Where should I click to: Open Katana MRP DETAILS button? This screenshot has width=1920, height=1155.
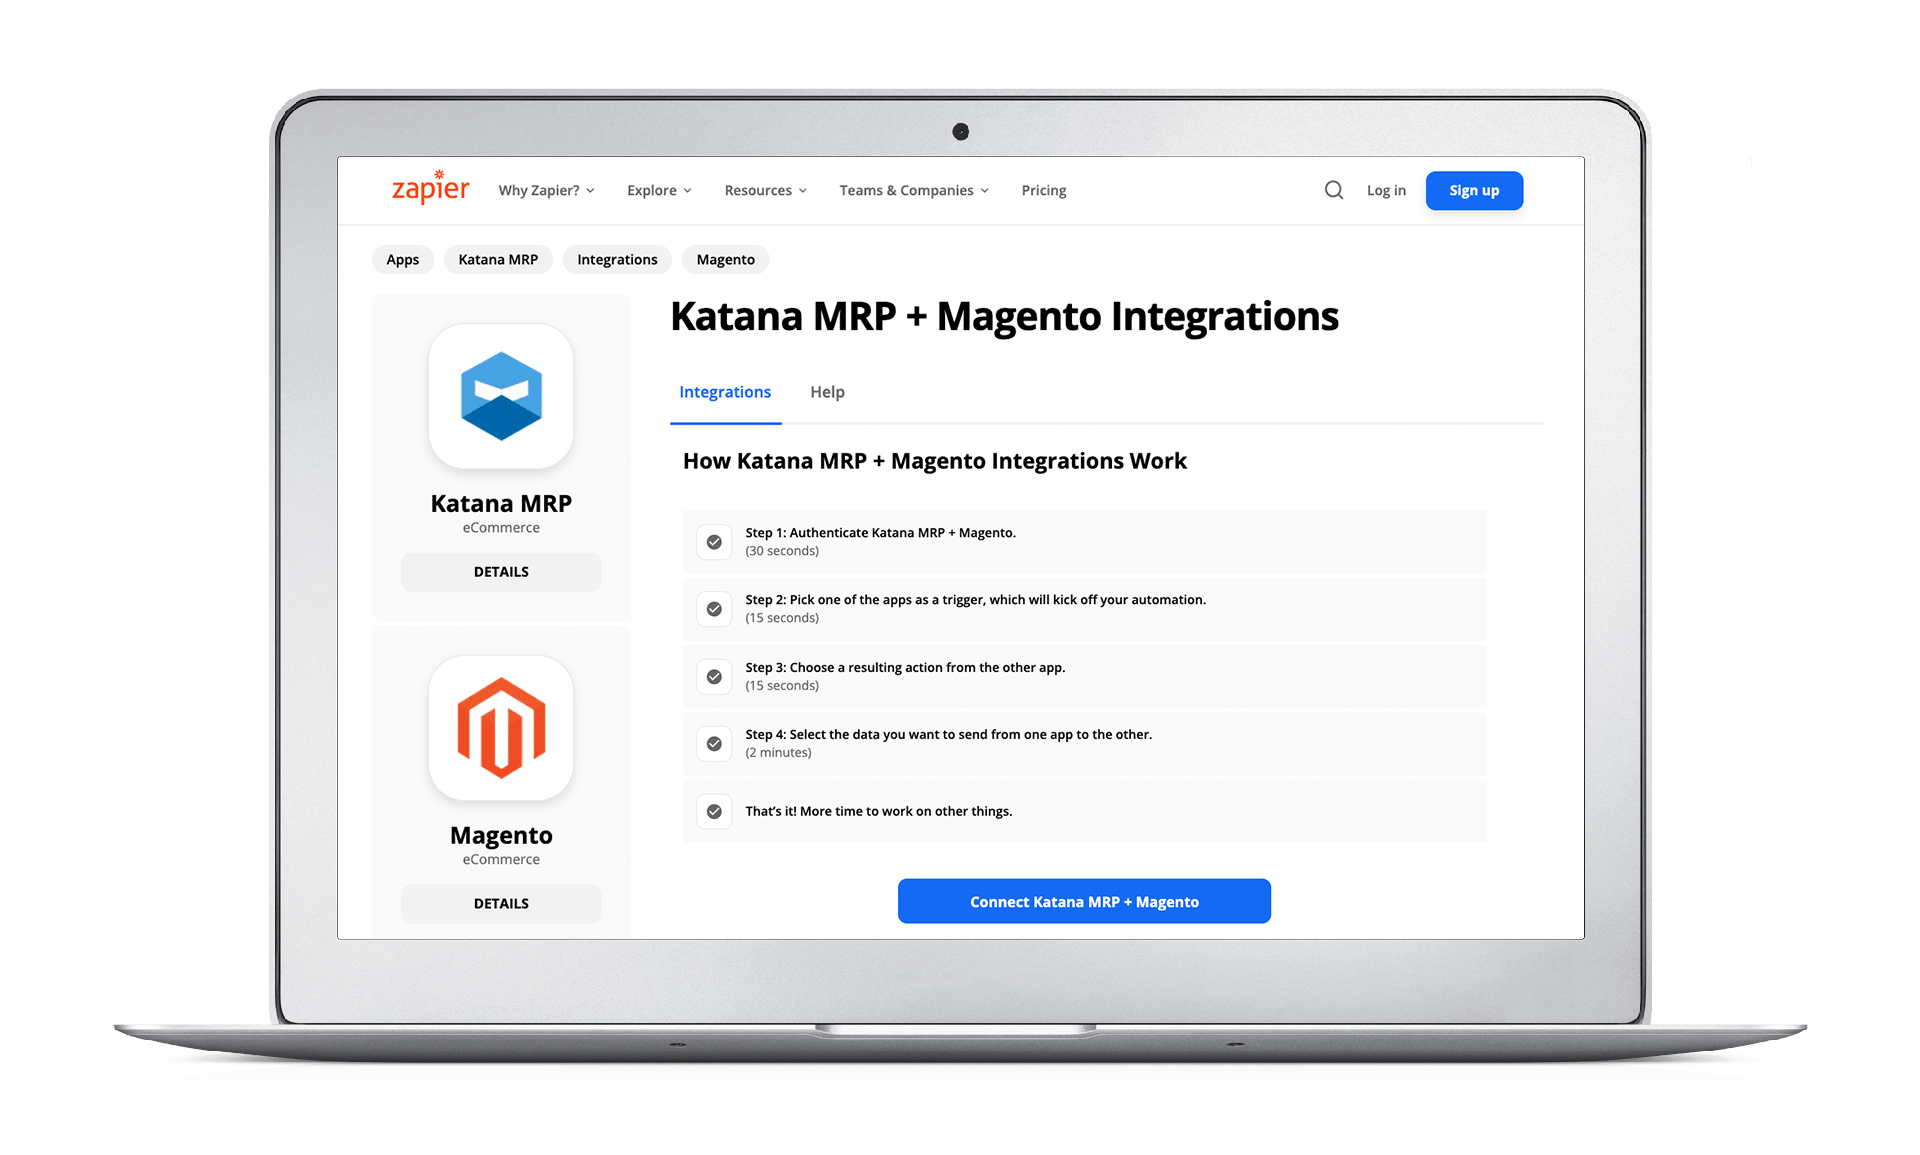point(501,572)
